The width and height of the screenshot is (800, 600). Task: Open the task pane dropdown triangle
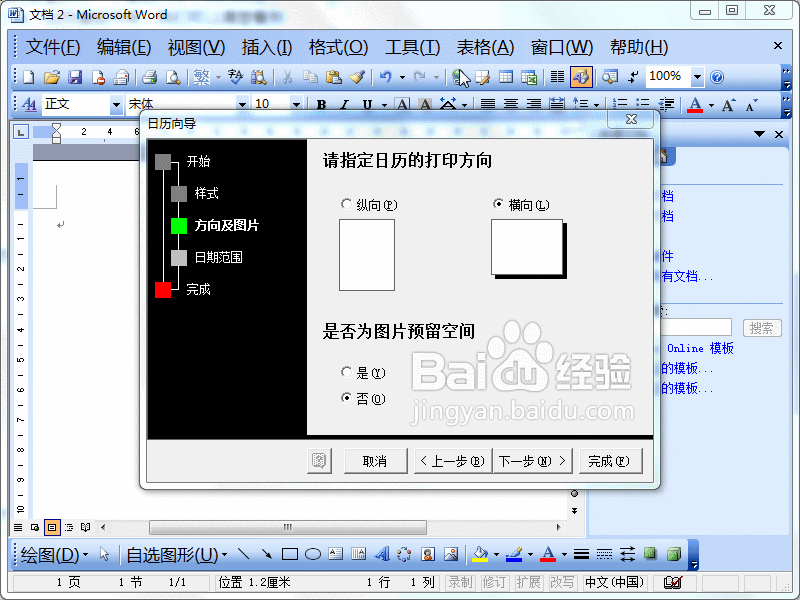759,134
